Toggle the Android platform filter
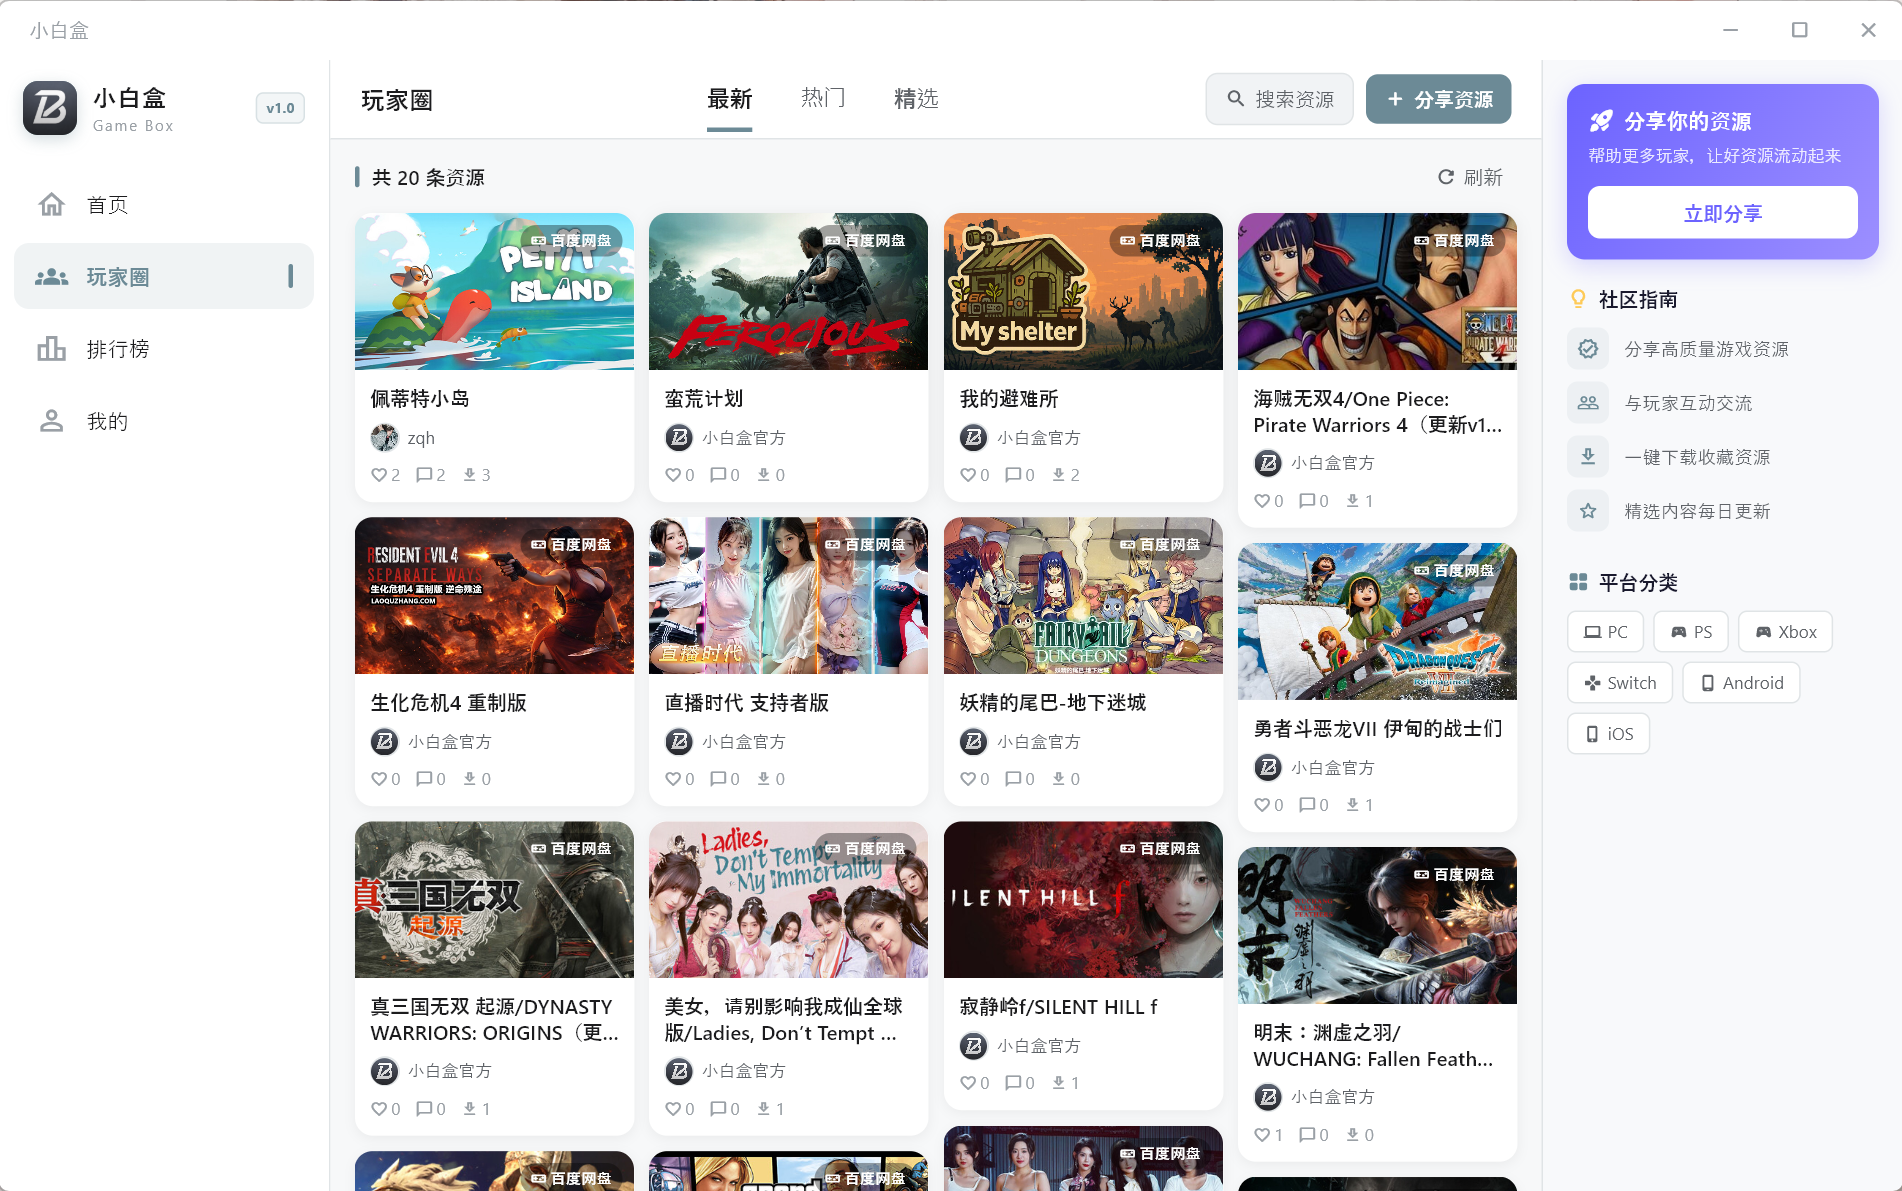The height and width of the screenshot is (1191, 1902). click(1740, 682)
